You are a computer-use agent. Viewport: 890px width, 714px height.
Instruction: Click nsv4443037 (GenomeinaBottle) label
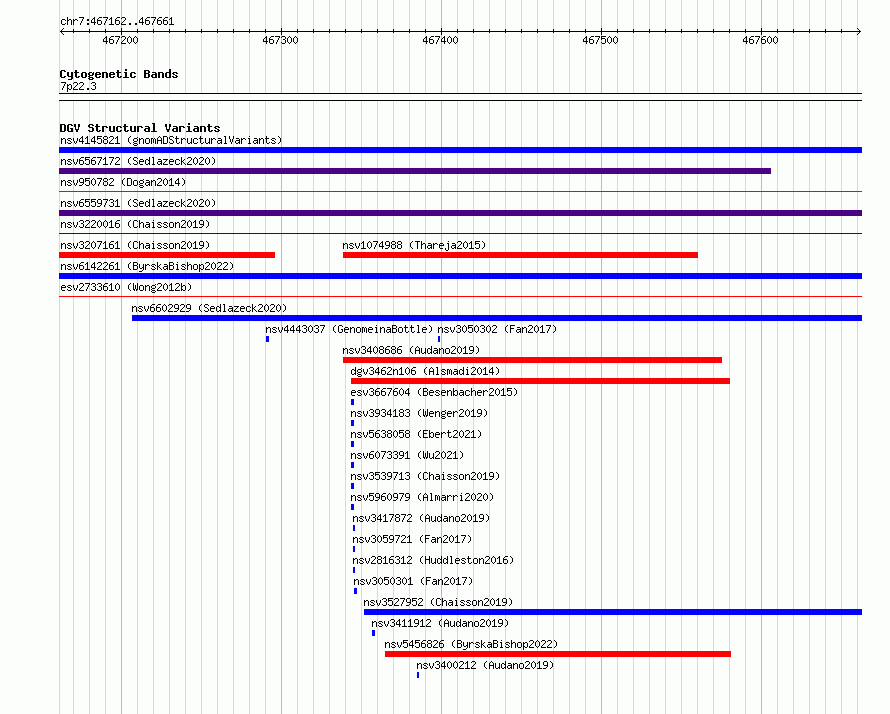(x=349, y=329)
